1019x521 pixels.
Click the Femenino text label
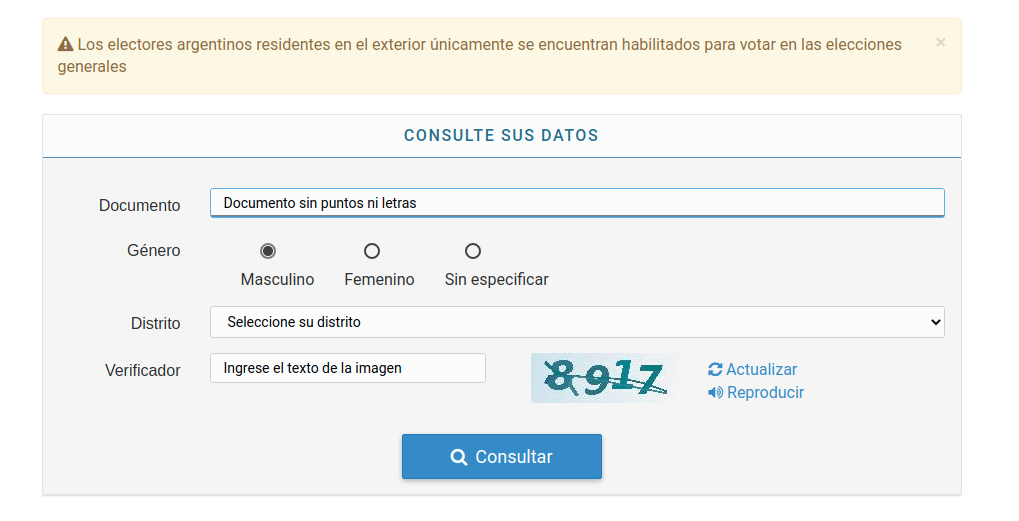pyautogui.click(x=379, y=280)
